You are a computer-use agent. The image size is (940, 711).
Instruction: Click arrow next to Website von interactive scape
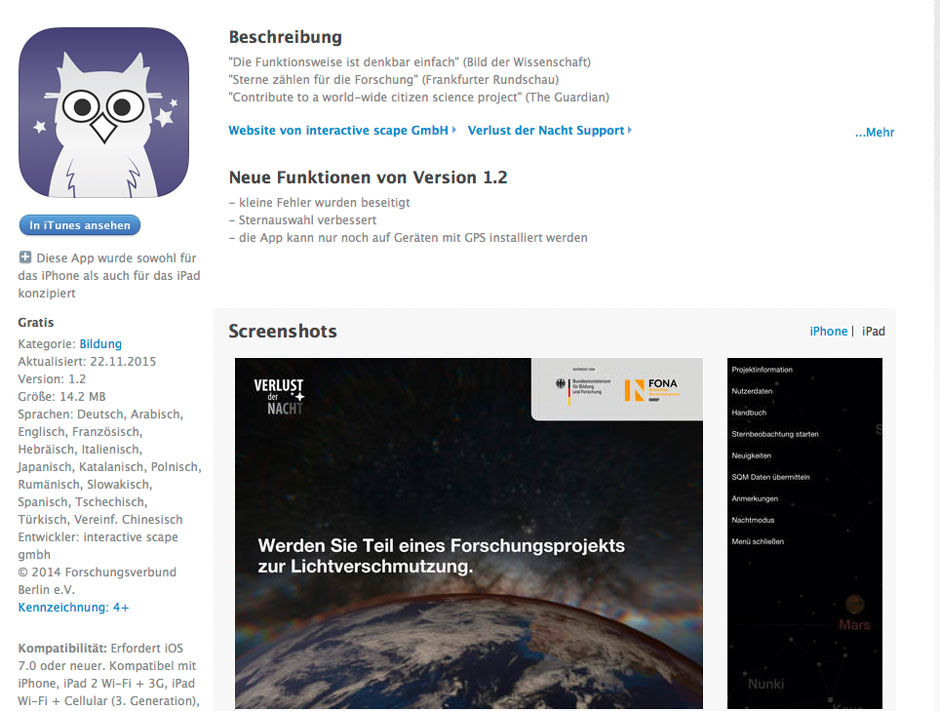(454, 129)
